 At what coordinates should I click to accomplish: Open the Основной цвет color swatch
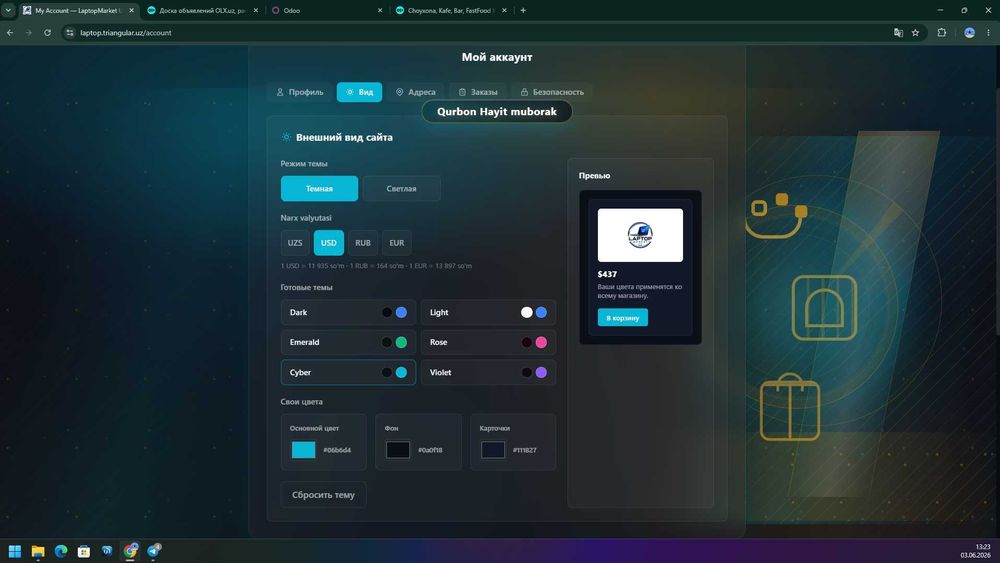[x=304, y=450]
